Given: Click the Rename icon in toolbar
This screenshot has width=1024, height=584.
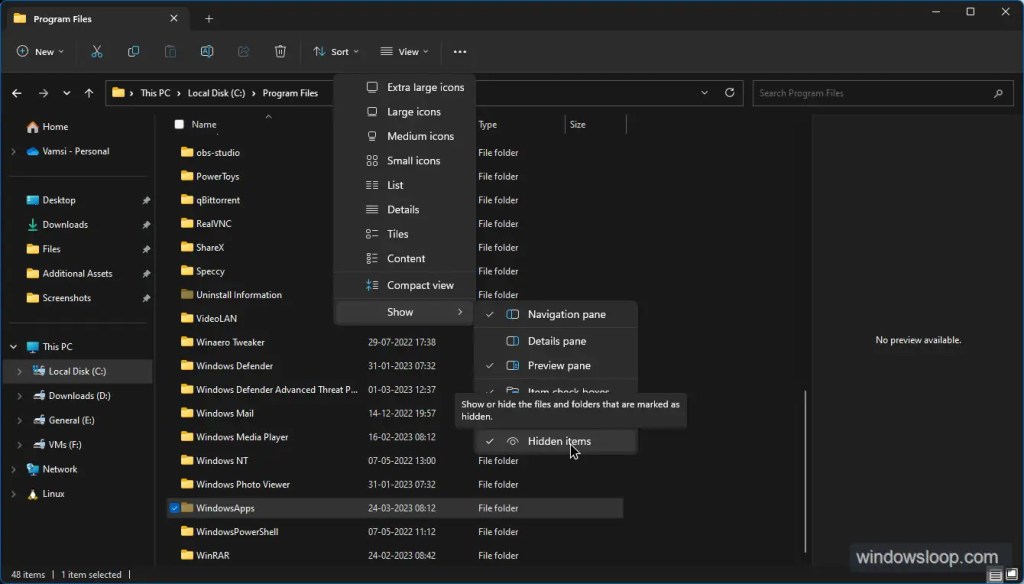Looking at the screenshot, I should point(207,52).
